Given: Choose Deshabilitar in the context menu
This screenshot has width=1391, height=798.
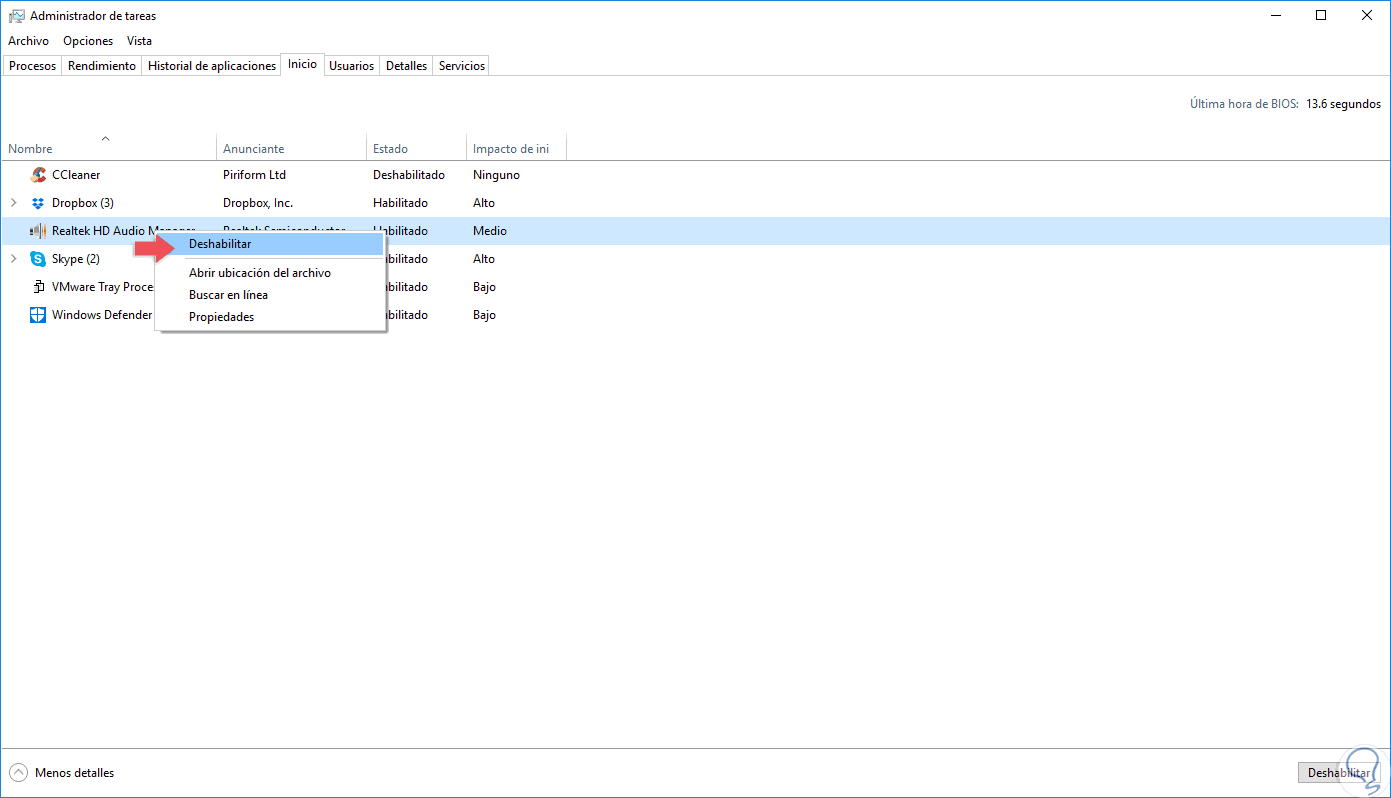Looking at the screenshot, I should [270, 244].
